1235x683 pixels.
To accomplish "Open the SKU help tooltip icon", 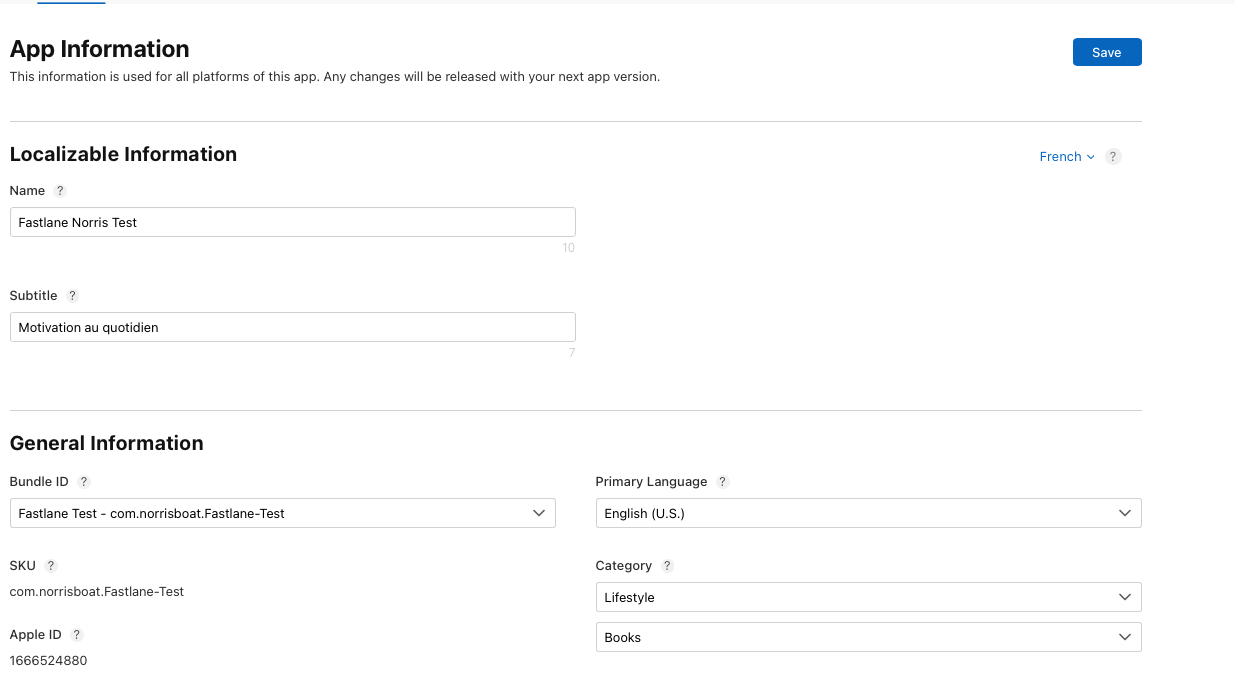I will pyautogui.click(x=49, y=565).
